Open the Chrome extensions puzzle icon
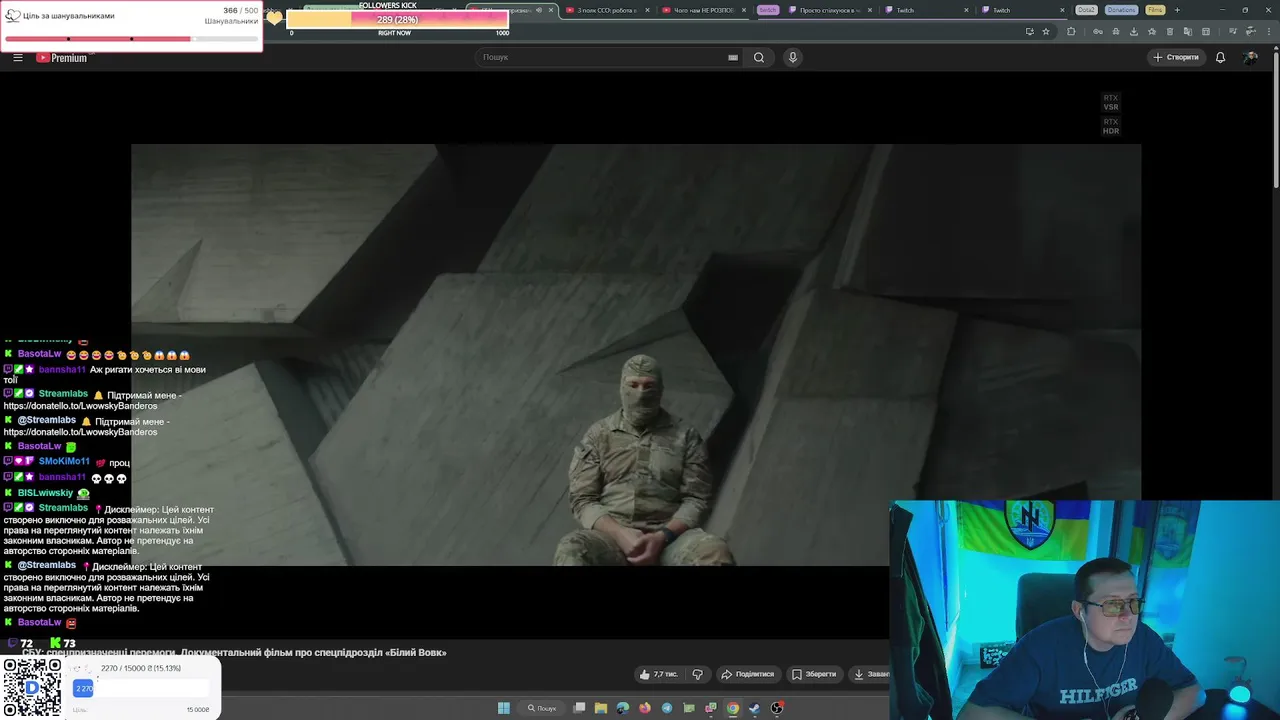Screen dimensions: 1280x720 [x=1071, y=31]
